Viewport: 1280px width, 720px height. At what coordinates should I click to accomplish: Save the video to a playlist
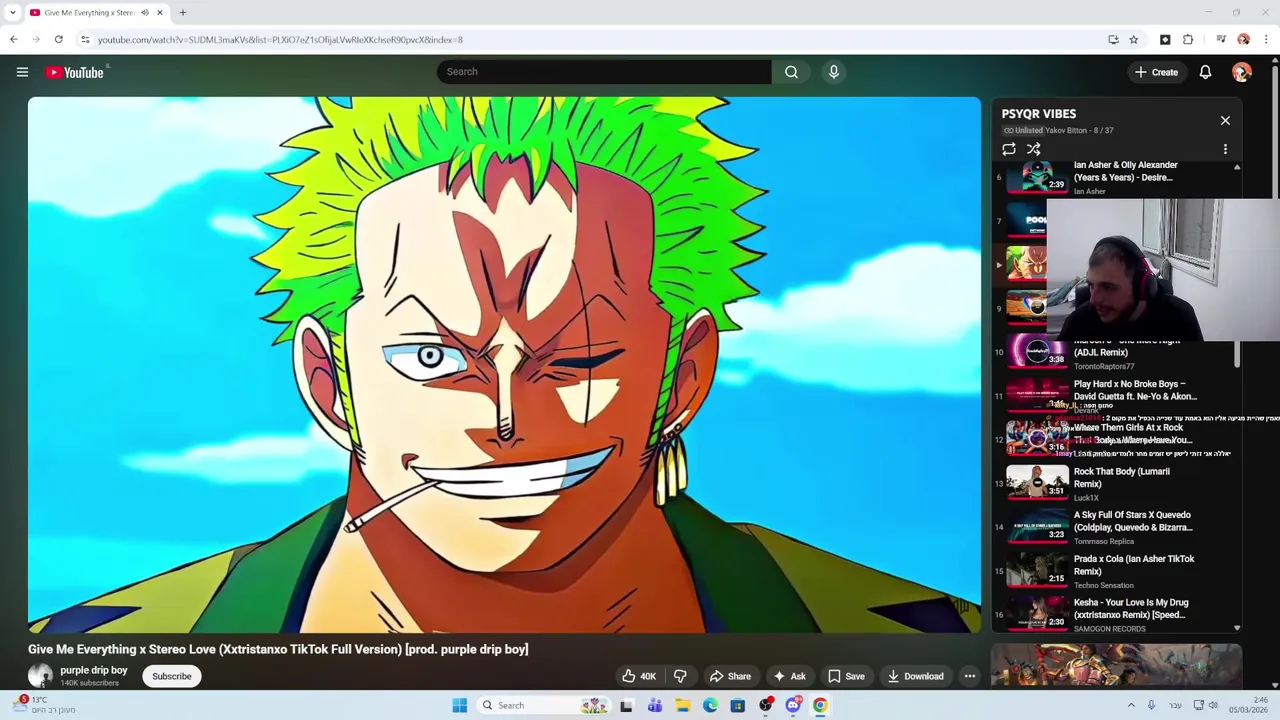846,676
